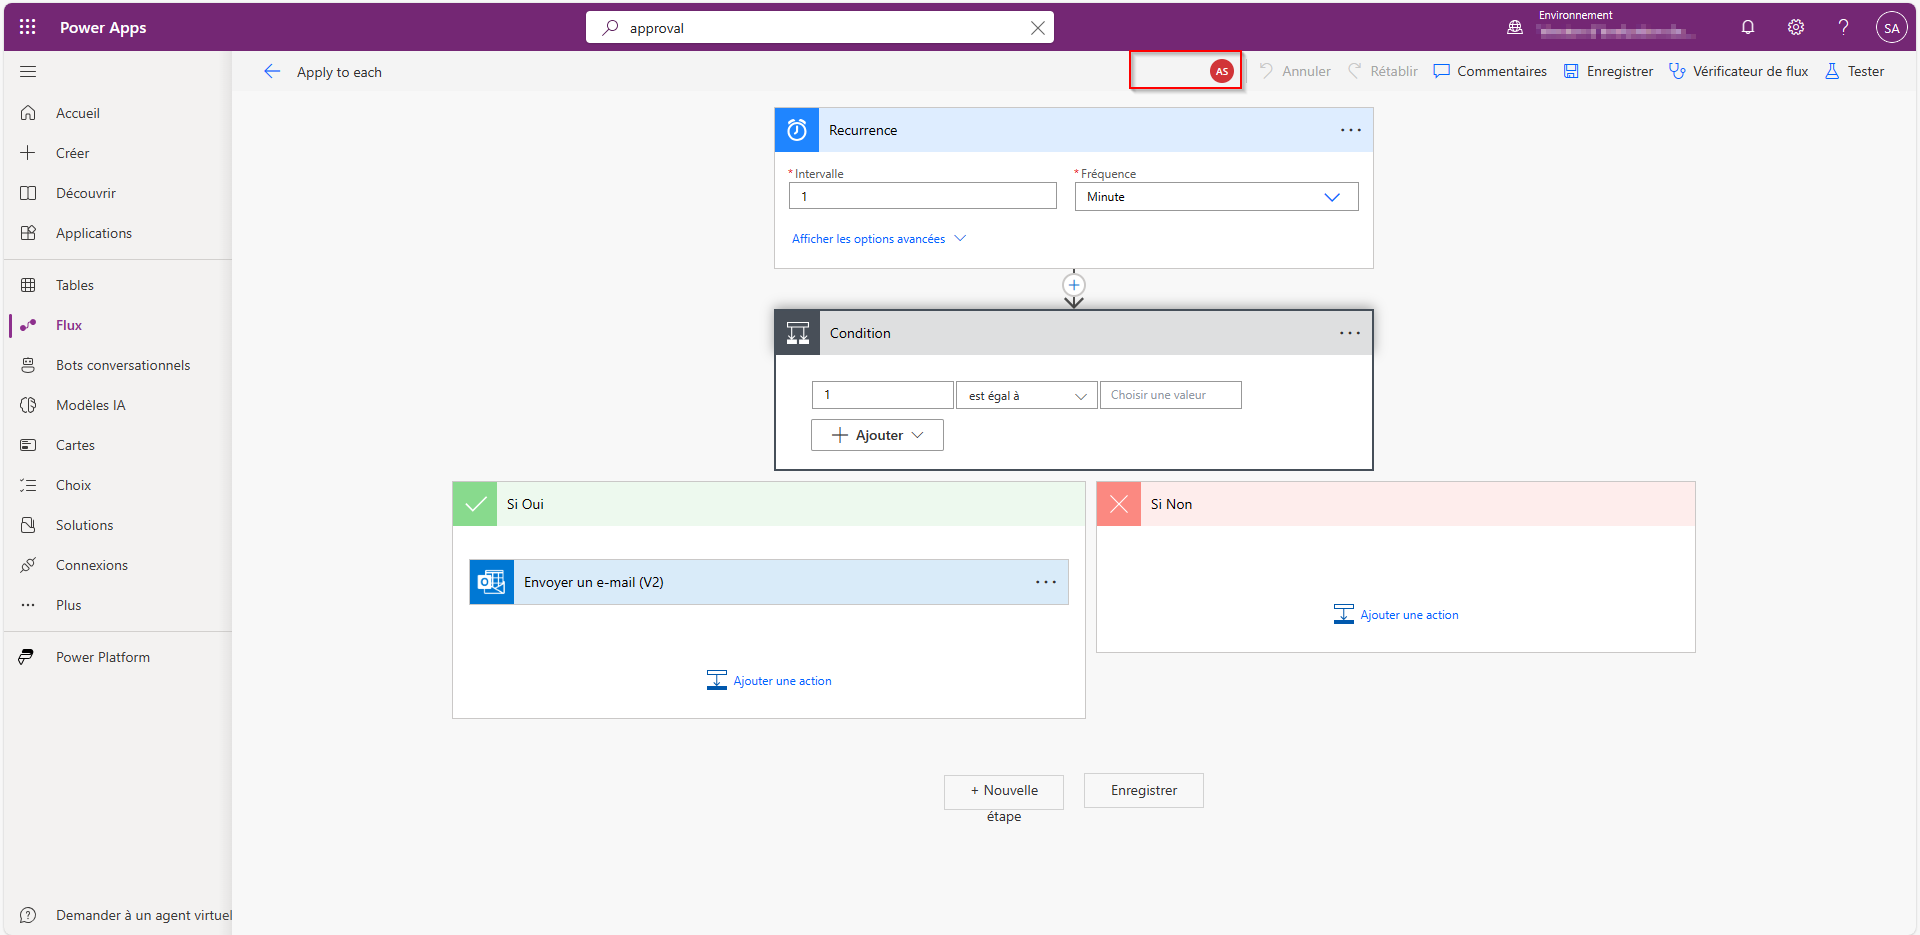
Task: Click Annuler in the command bar
Action: tap(1295, 71)
